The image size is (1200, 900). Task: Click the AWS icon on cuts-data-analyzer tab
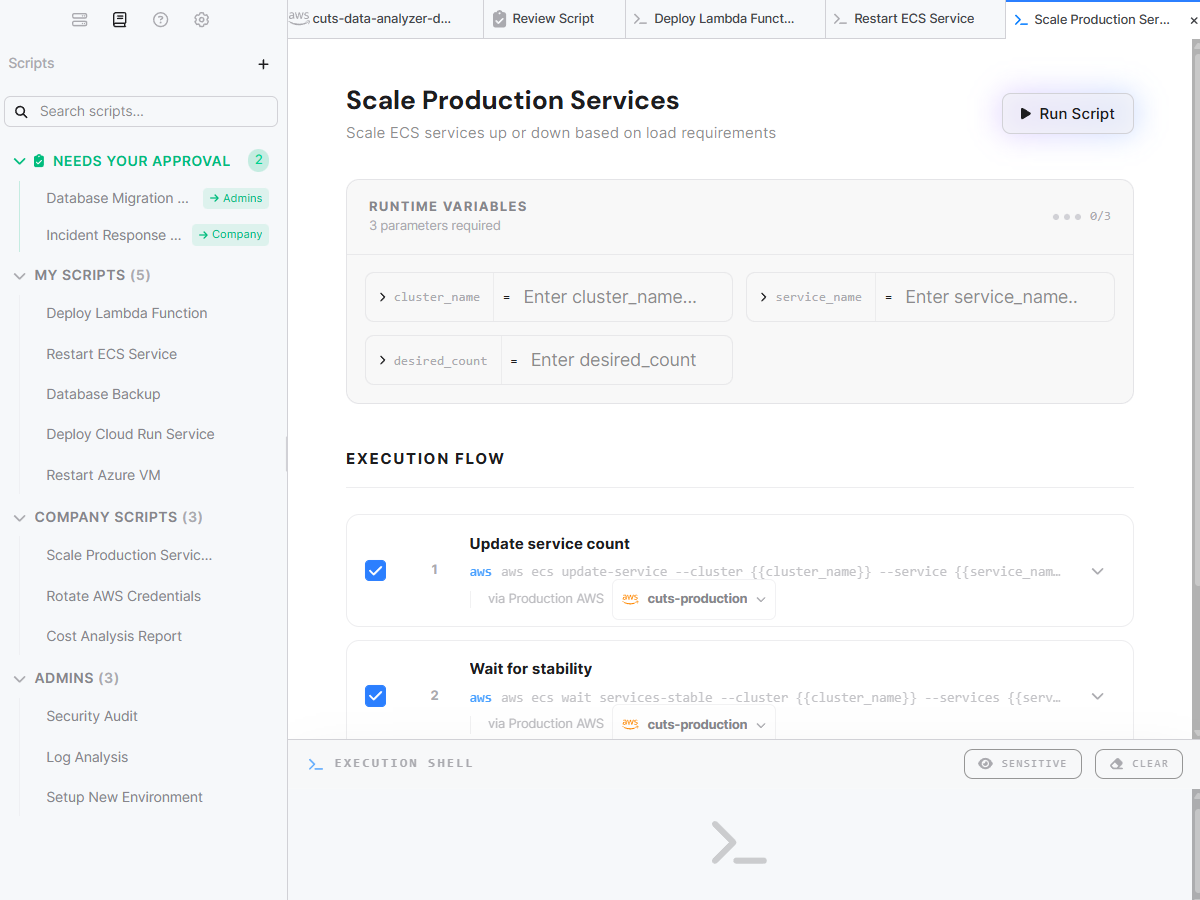pos(298,18)
